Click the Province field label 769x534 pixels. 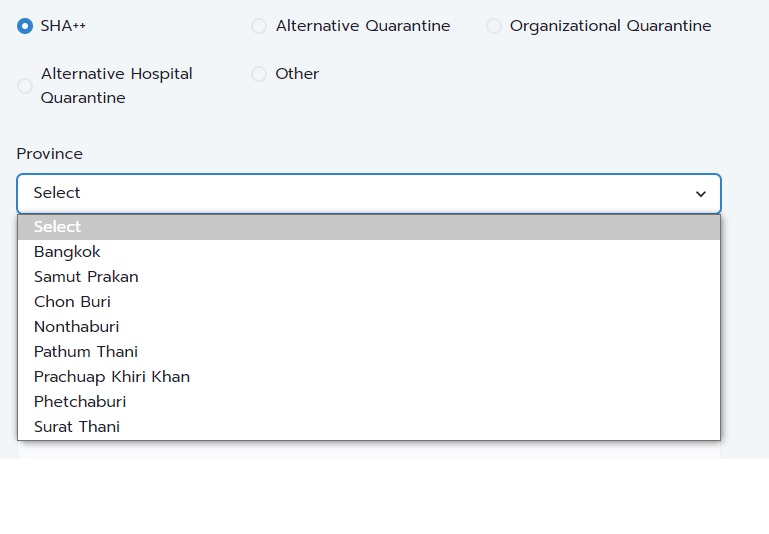point(50,154)
